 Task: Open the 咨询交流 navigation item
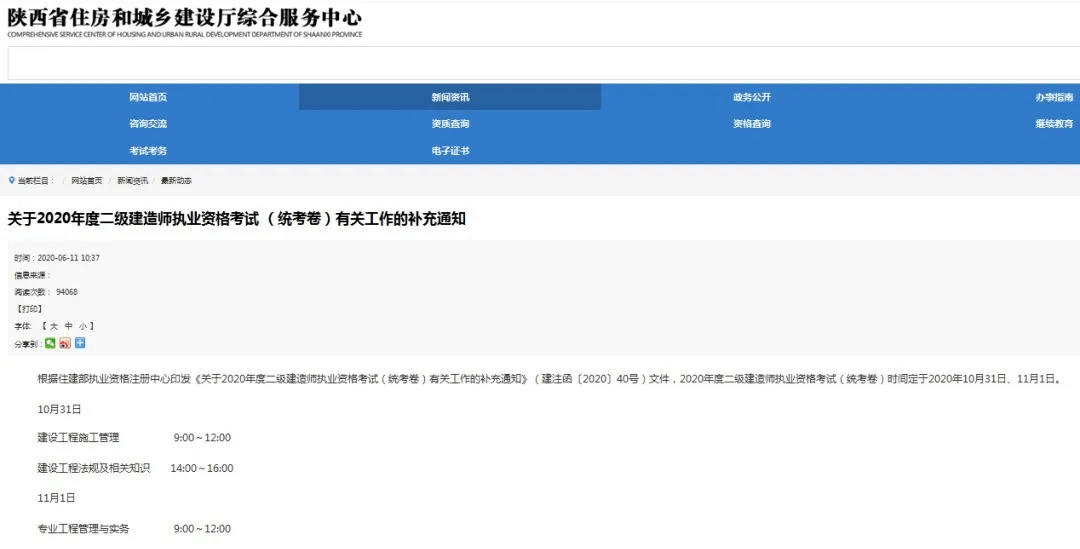pyautogui.click(x=148, y=124)
